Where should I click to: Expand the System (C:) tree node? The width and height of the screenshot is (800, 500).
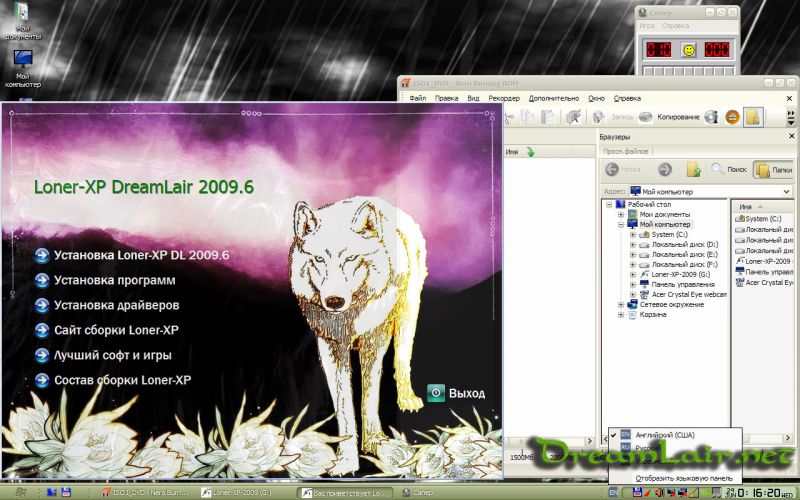coord(632,234)
